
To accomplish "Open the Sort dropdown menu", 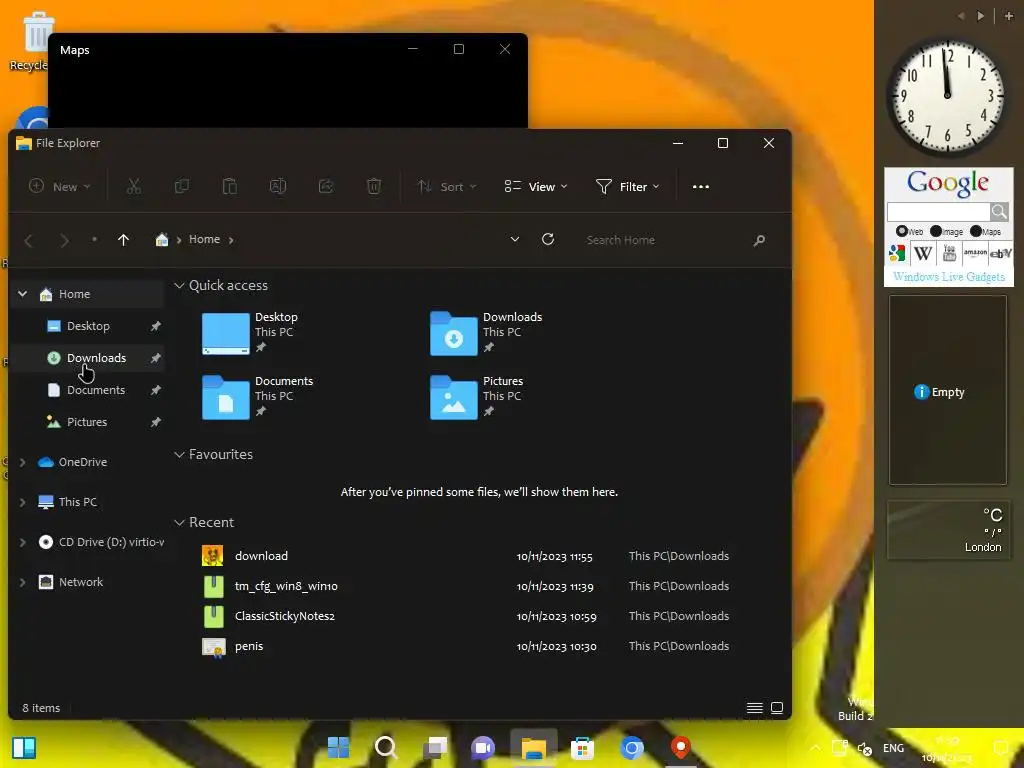I will click(447, 187).
